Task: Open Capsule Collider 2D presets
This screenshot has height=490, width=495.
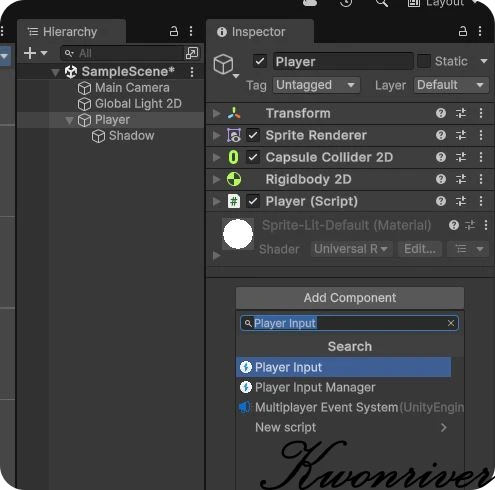Action: click(x=461, y=157)
